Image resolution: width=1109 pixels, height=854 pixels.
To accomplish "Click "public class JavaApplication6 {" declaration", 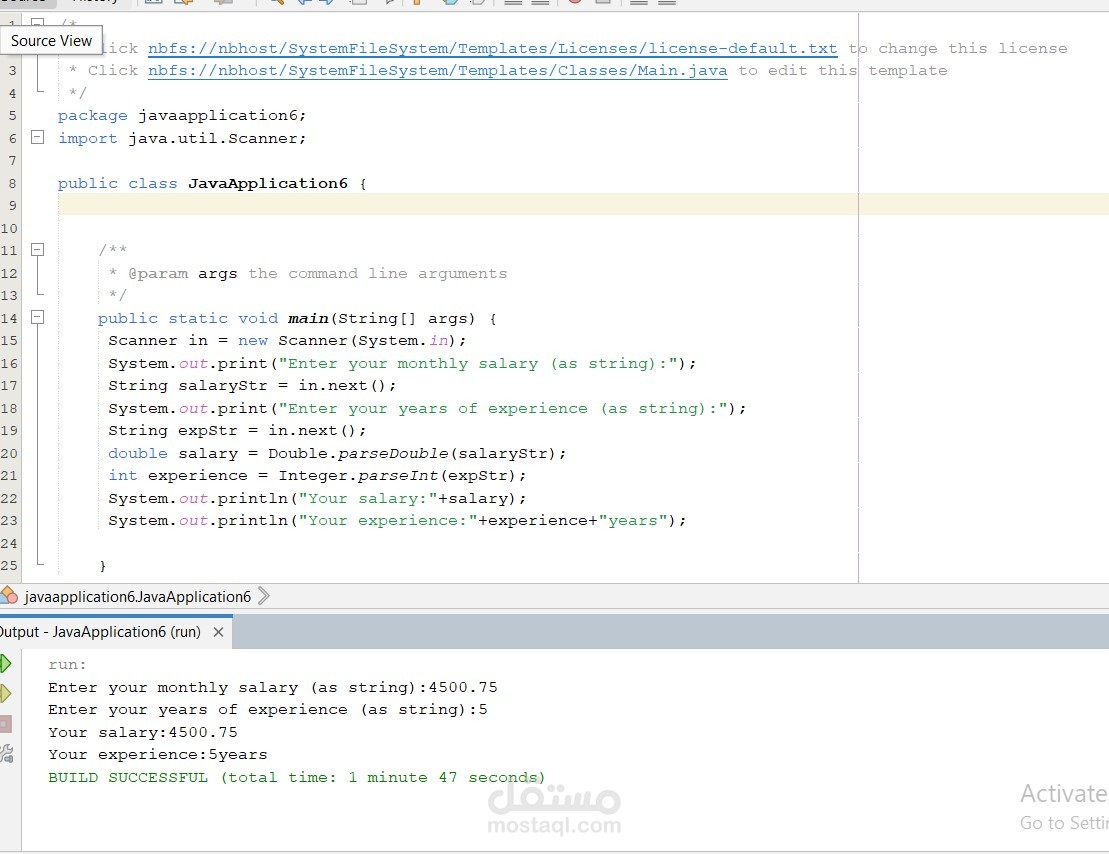I will tap(212, 183).
